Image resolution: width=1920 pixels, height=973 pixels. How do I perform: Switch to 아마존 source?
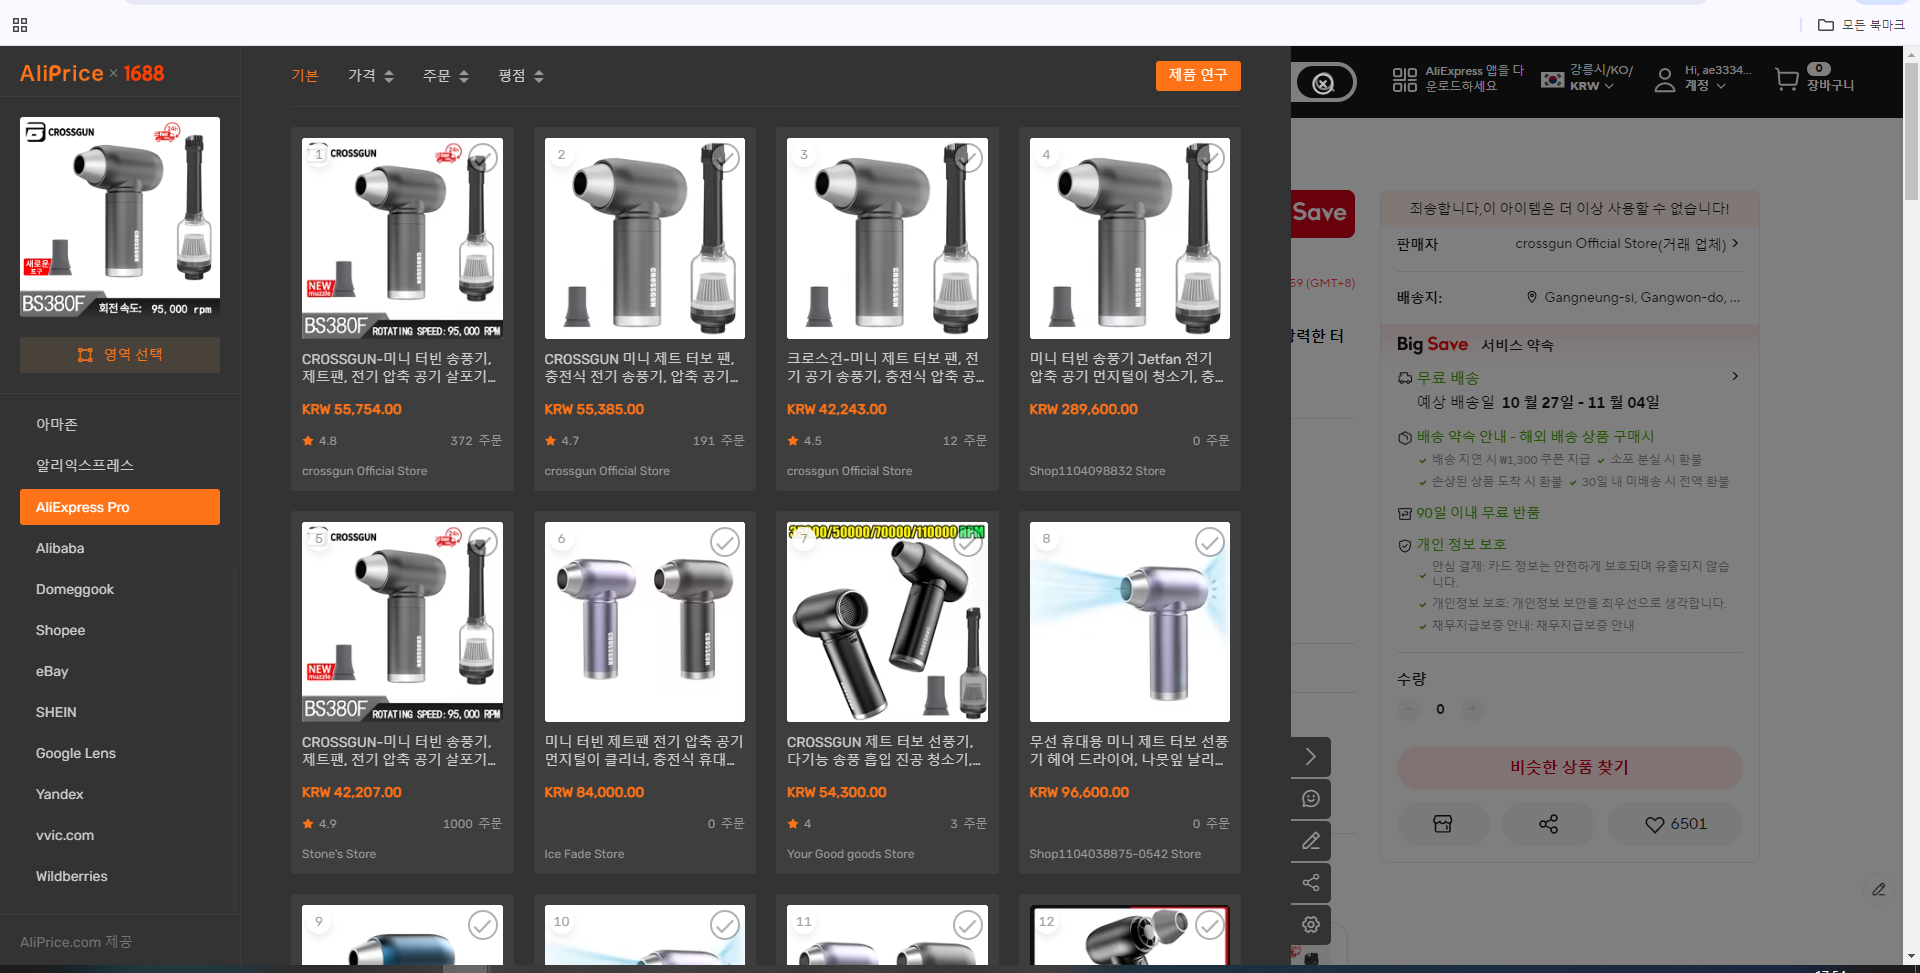[x=120, y=424]
